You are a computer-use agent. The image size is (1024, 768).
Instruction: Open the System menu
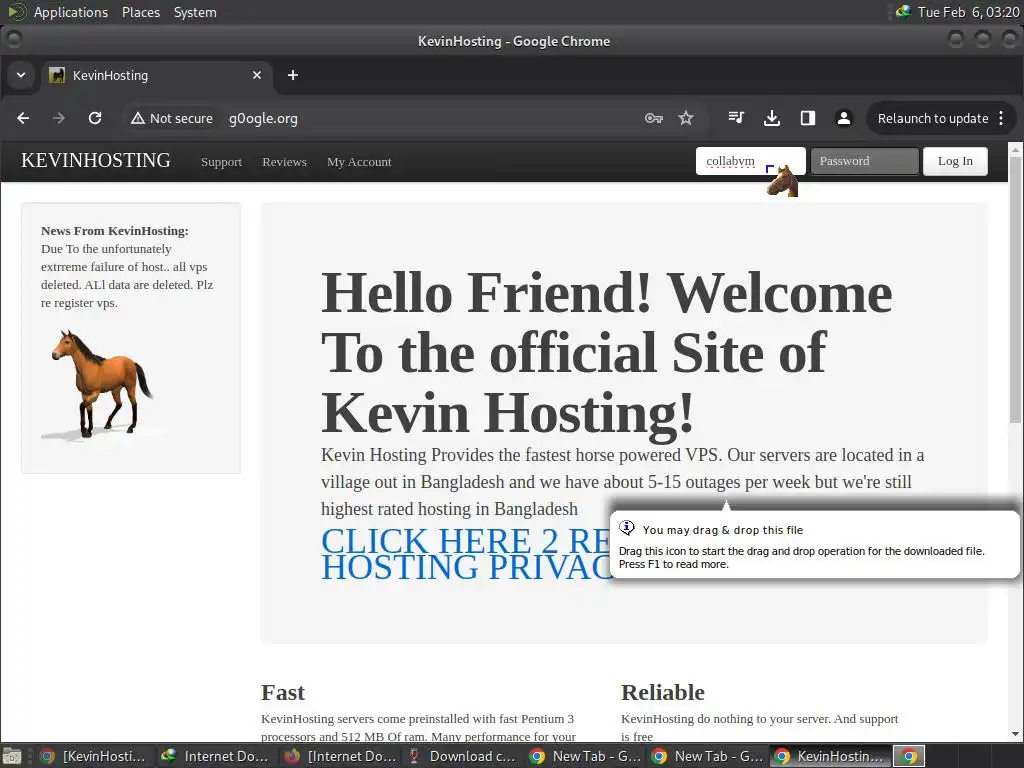[x=195, y=12]
